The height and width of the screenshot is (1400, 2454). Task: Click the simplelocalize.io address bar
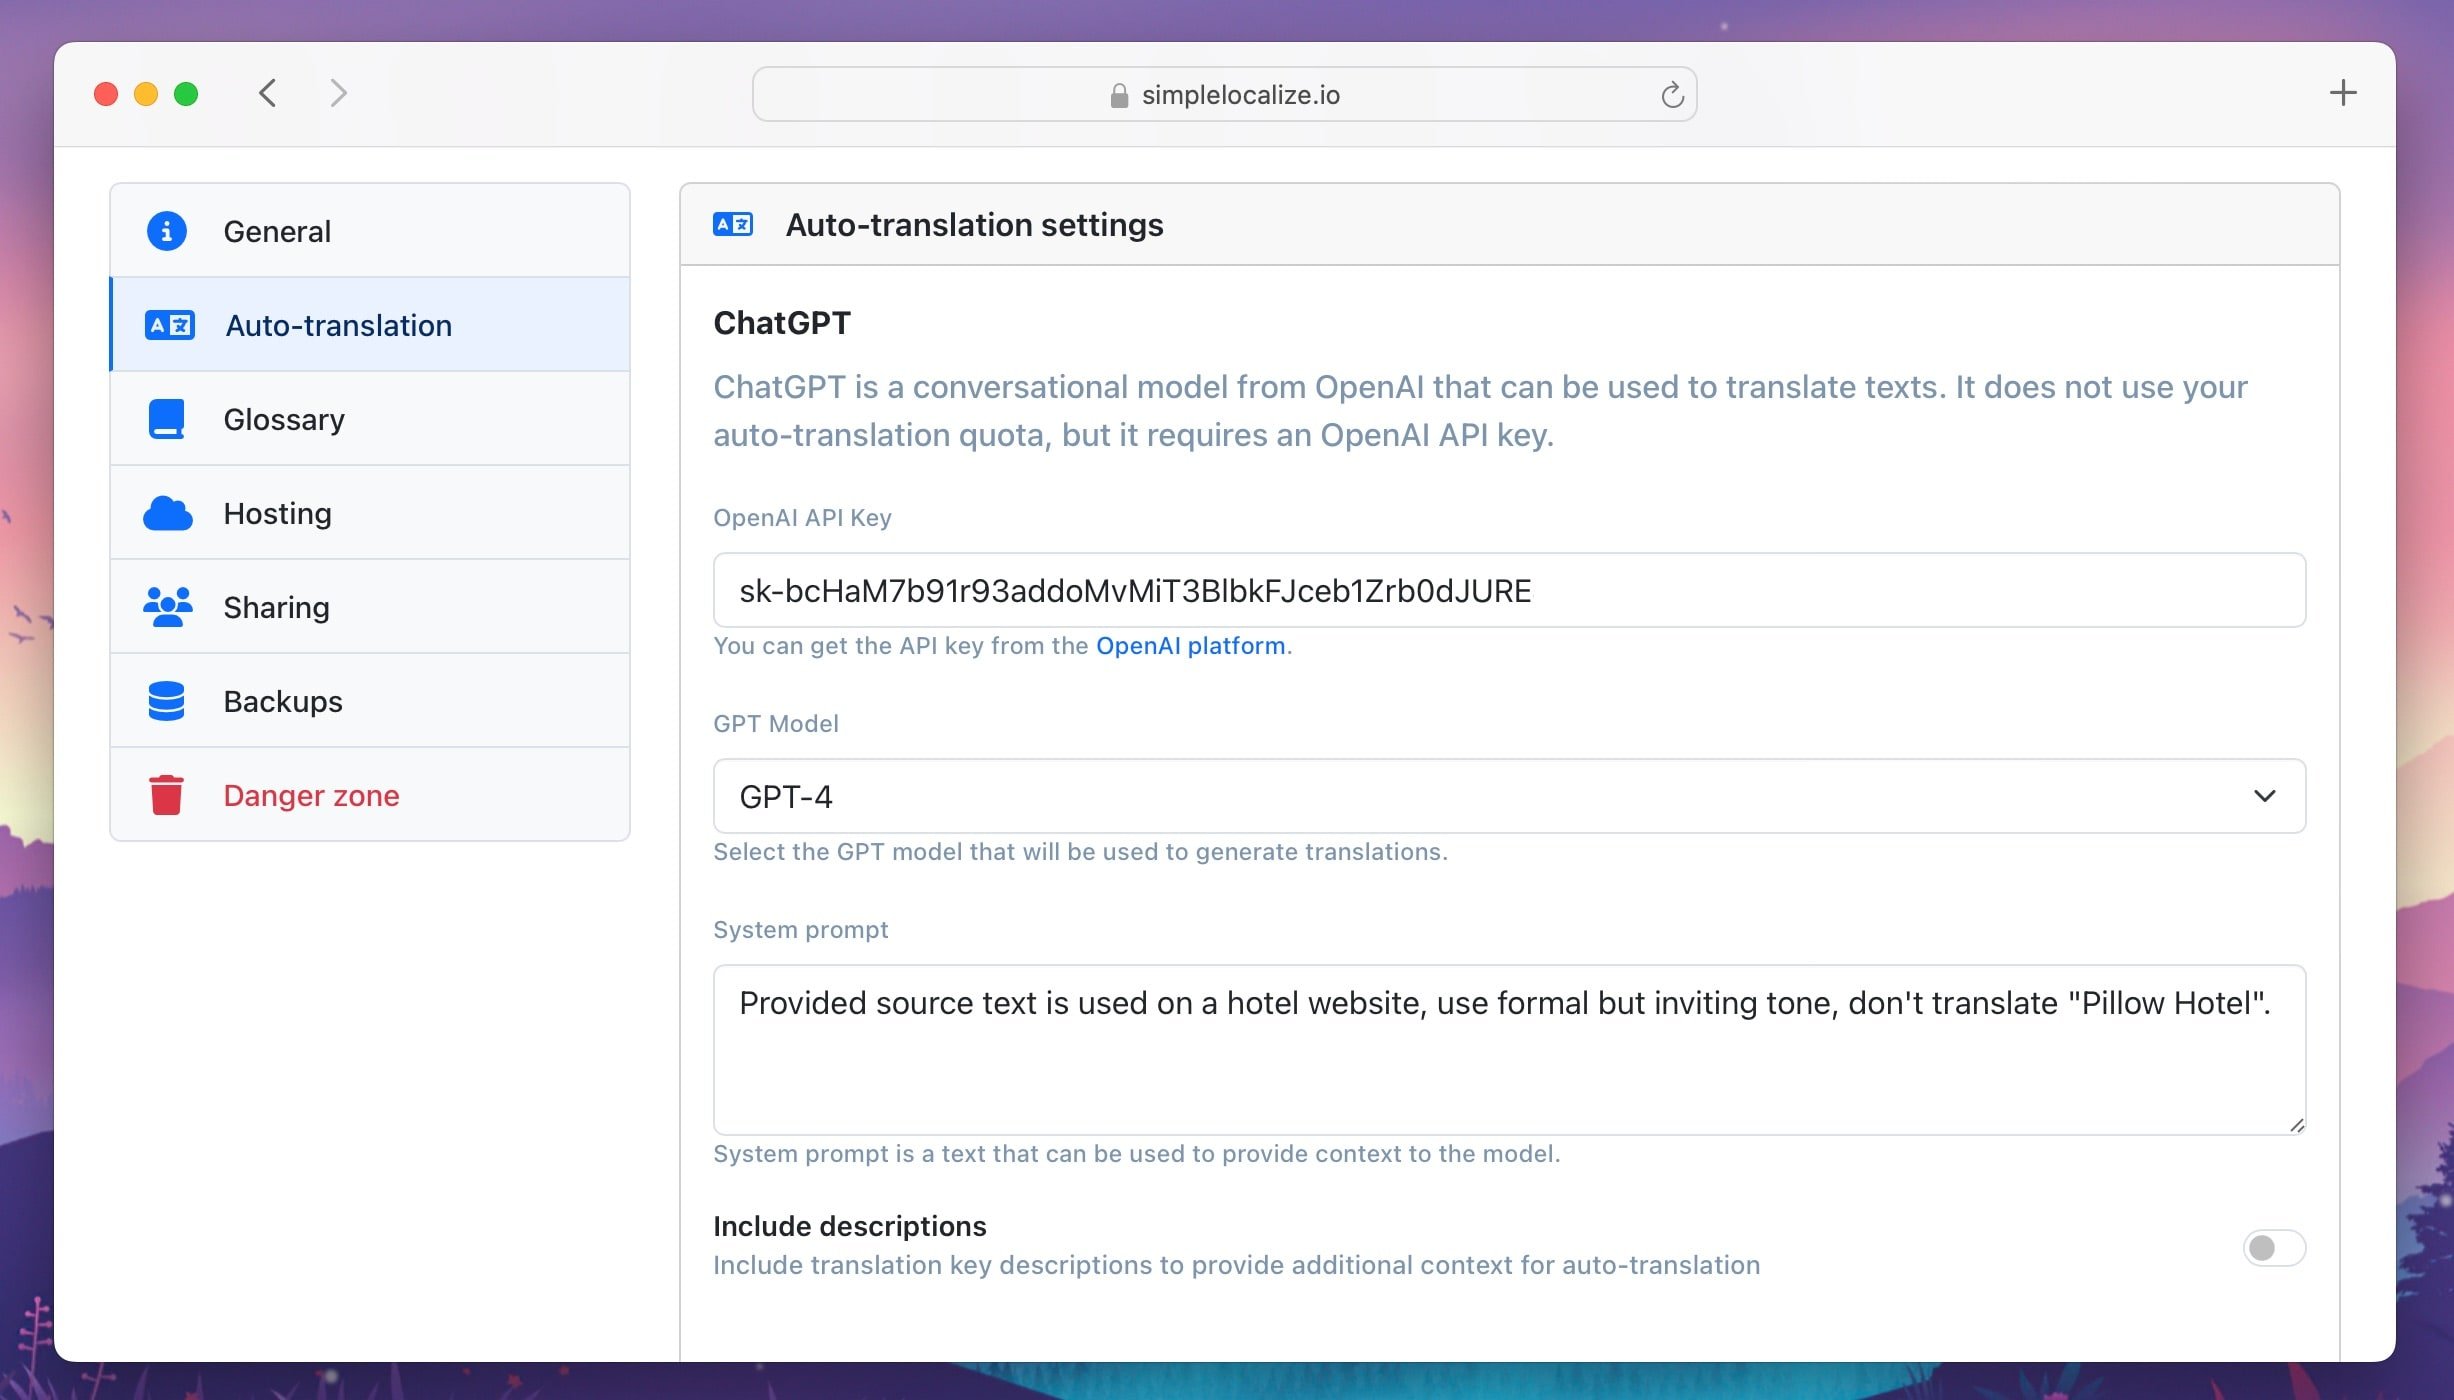click(x=1224, y=95)
